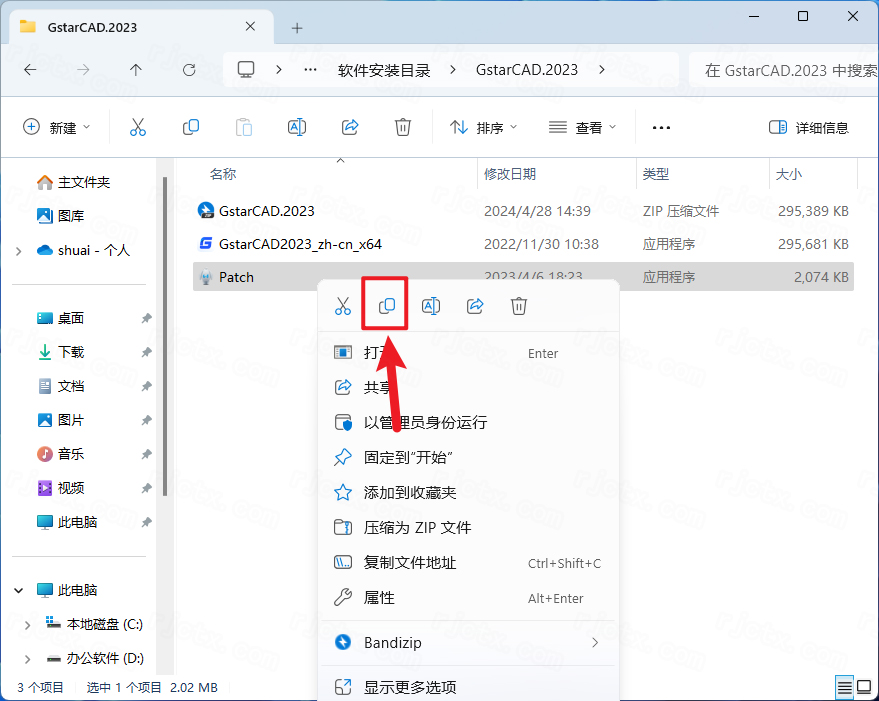Toggle the details pane button
Image resolution: width=879 pixels, height=701 pixels.
tap(808, 127)
